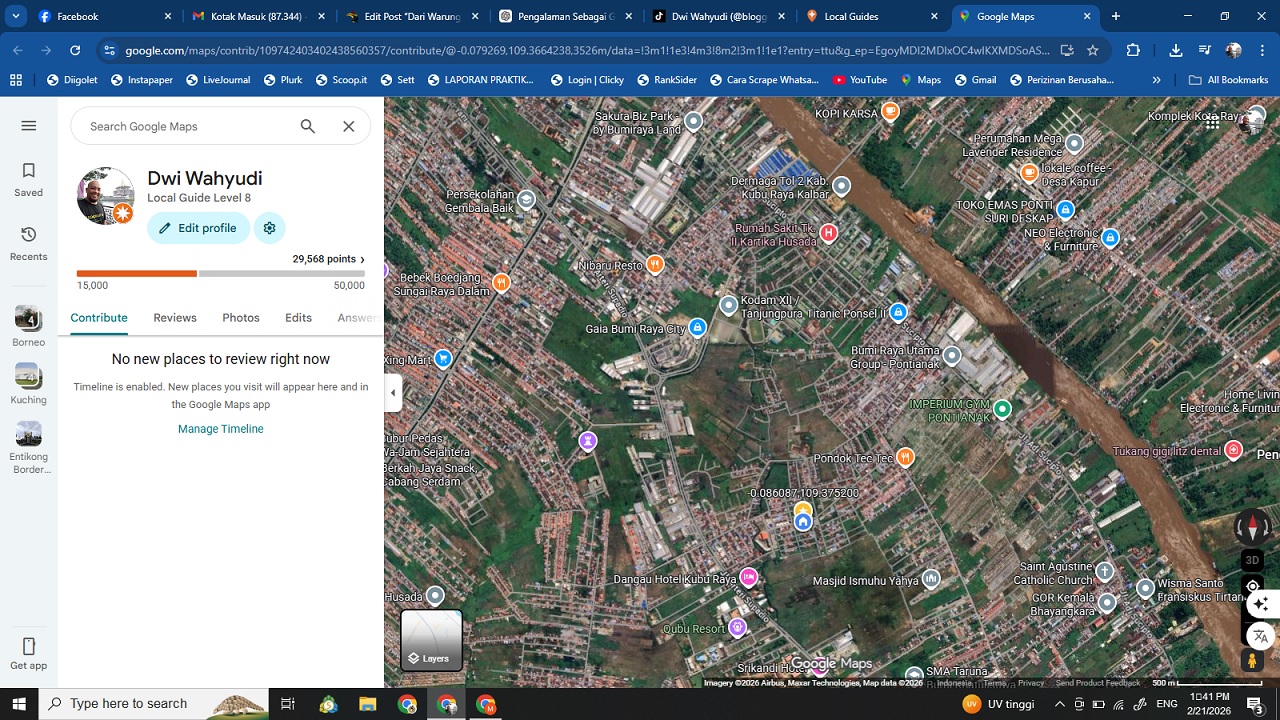Reset map north using the compass icon
The image size is (1280, 720).
point(1252,527)
